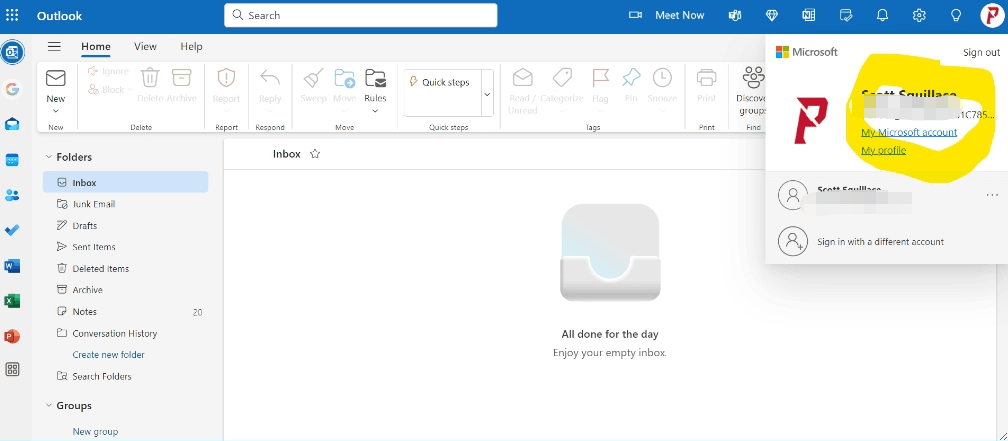Open the settings gear
1008x441 pixels.
click(x=919, y=15)
